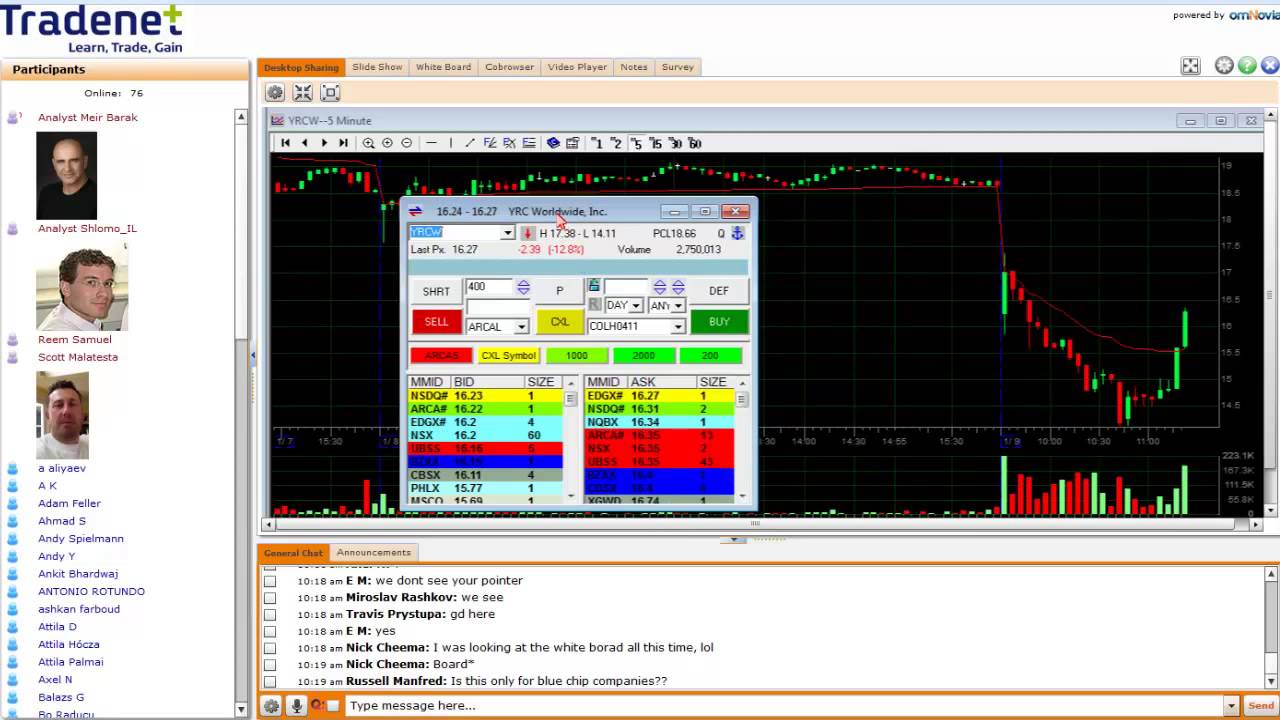Switch to the Slide Show tab
This screenshot has height=720, width=1280.
pos(377,67)
